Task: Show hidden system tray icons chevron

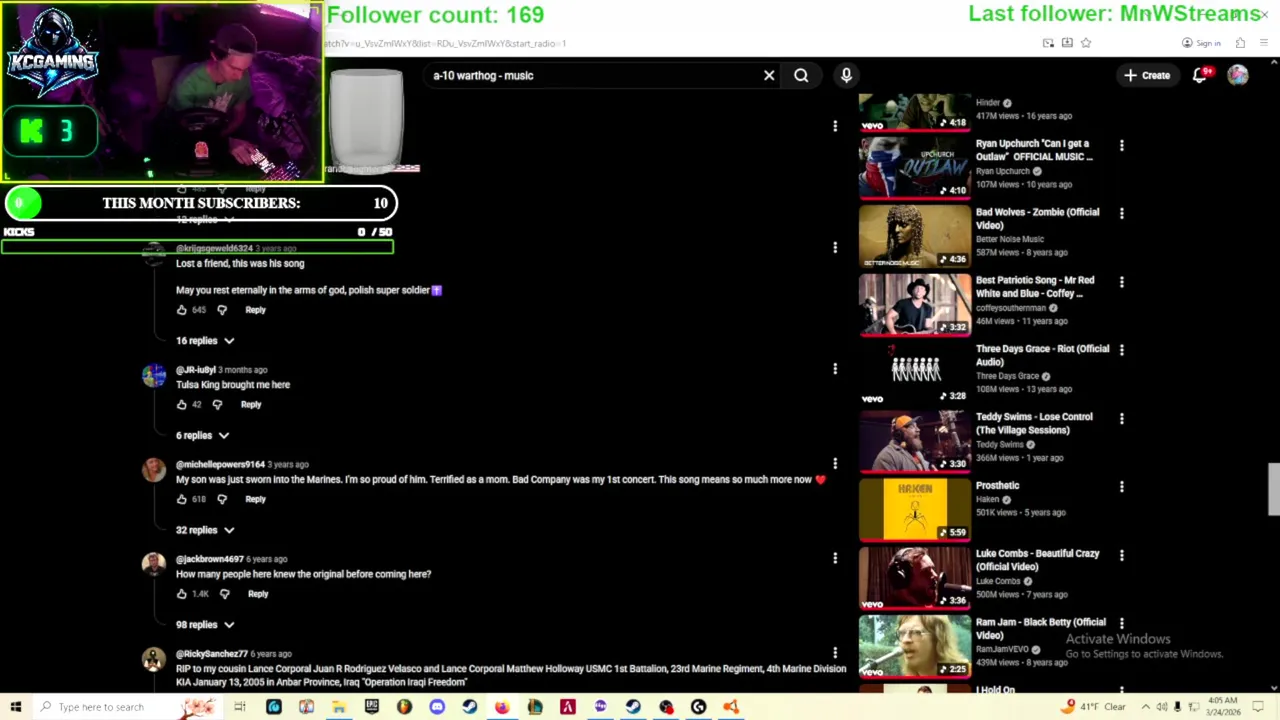Action: coord(1146,707)
